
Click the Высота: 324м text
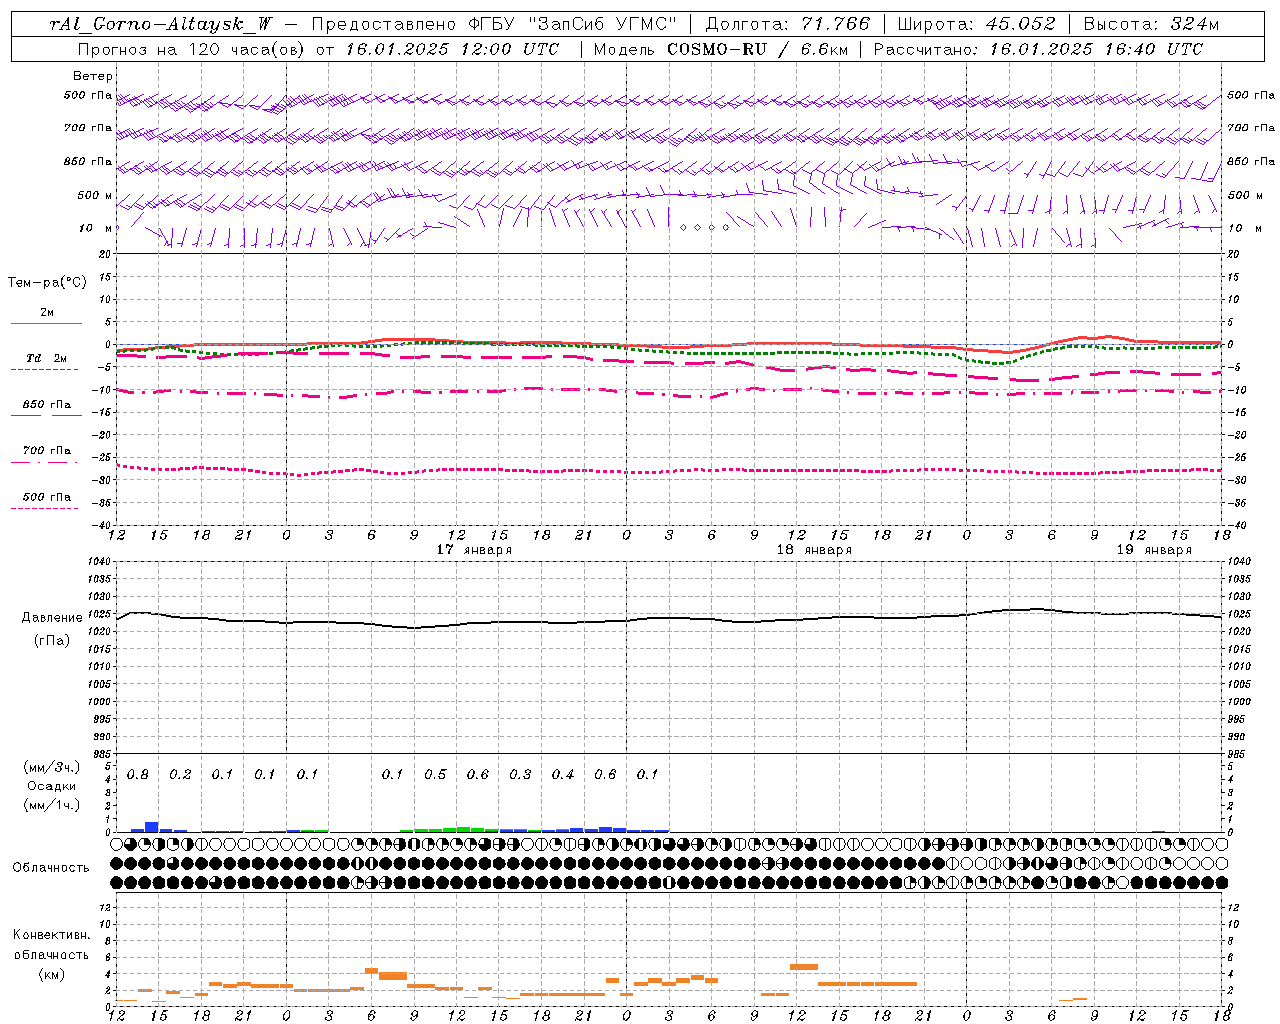[1151, 24]
